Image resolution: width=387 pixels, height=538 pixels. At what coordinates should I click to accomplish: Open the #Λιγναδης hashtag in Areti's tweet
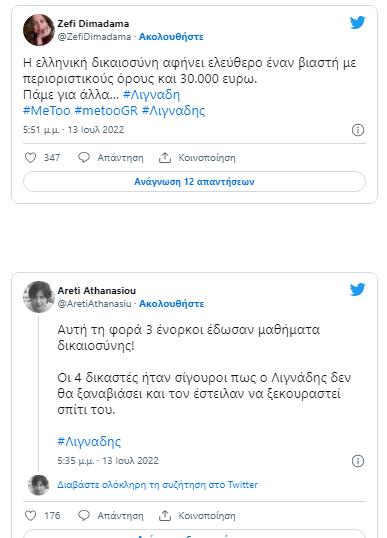tap(89, 442)
